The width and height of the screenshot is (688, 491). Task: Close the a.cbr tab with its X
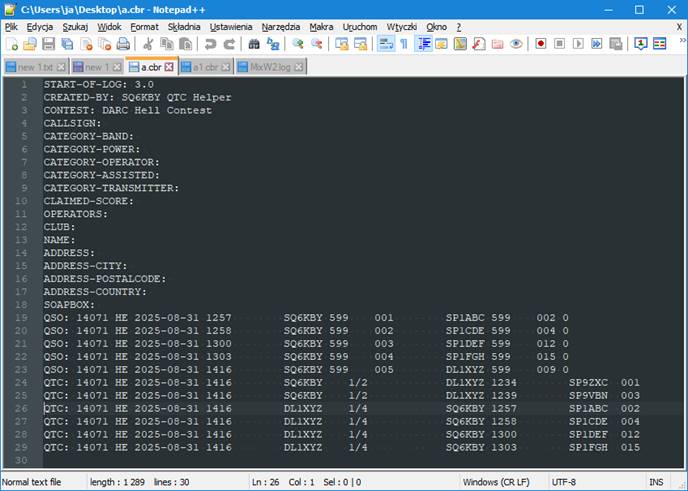click(x=169, y=67)
